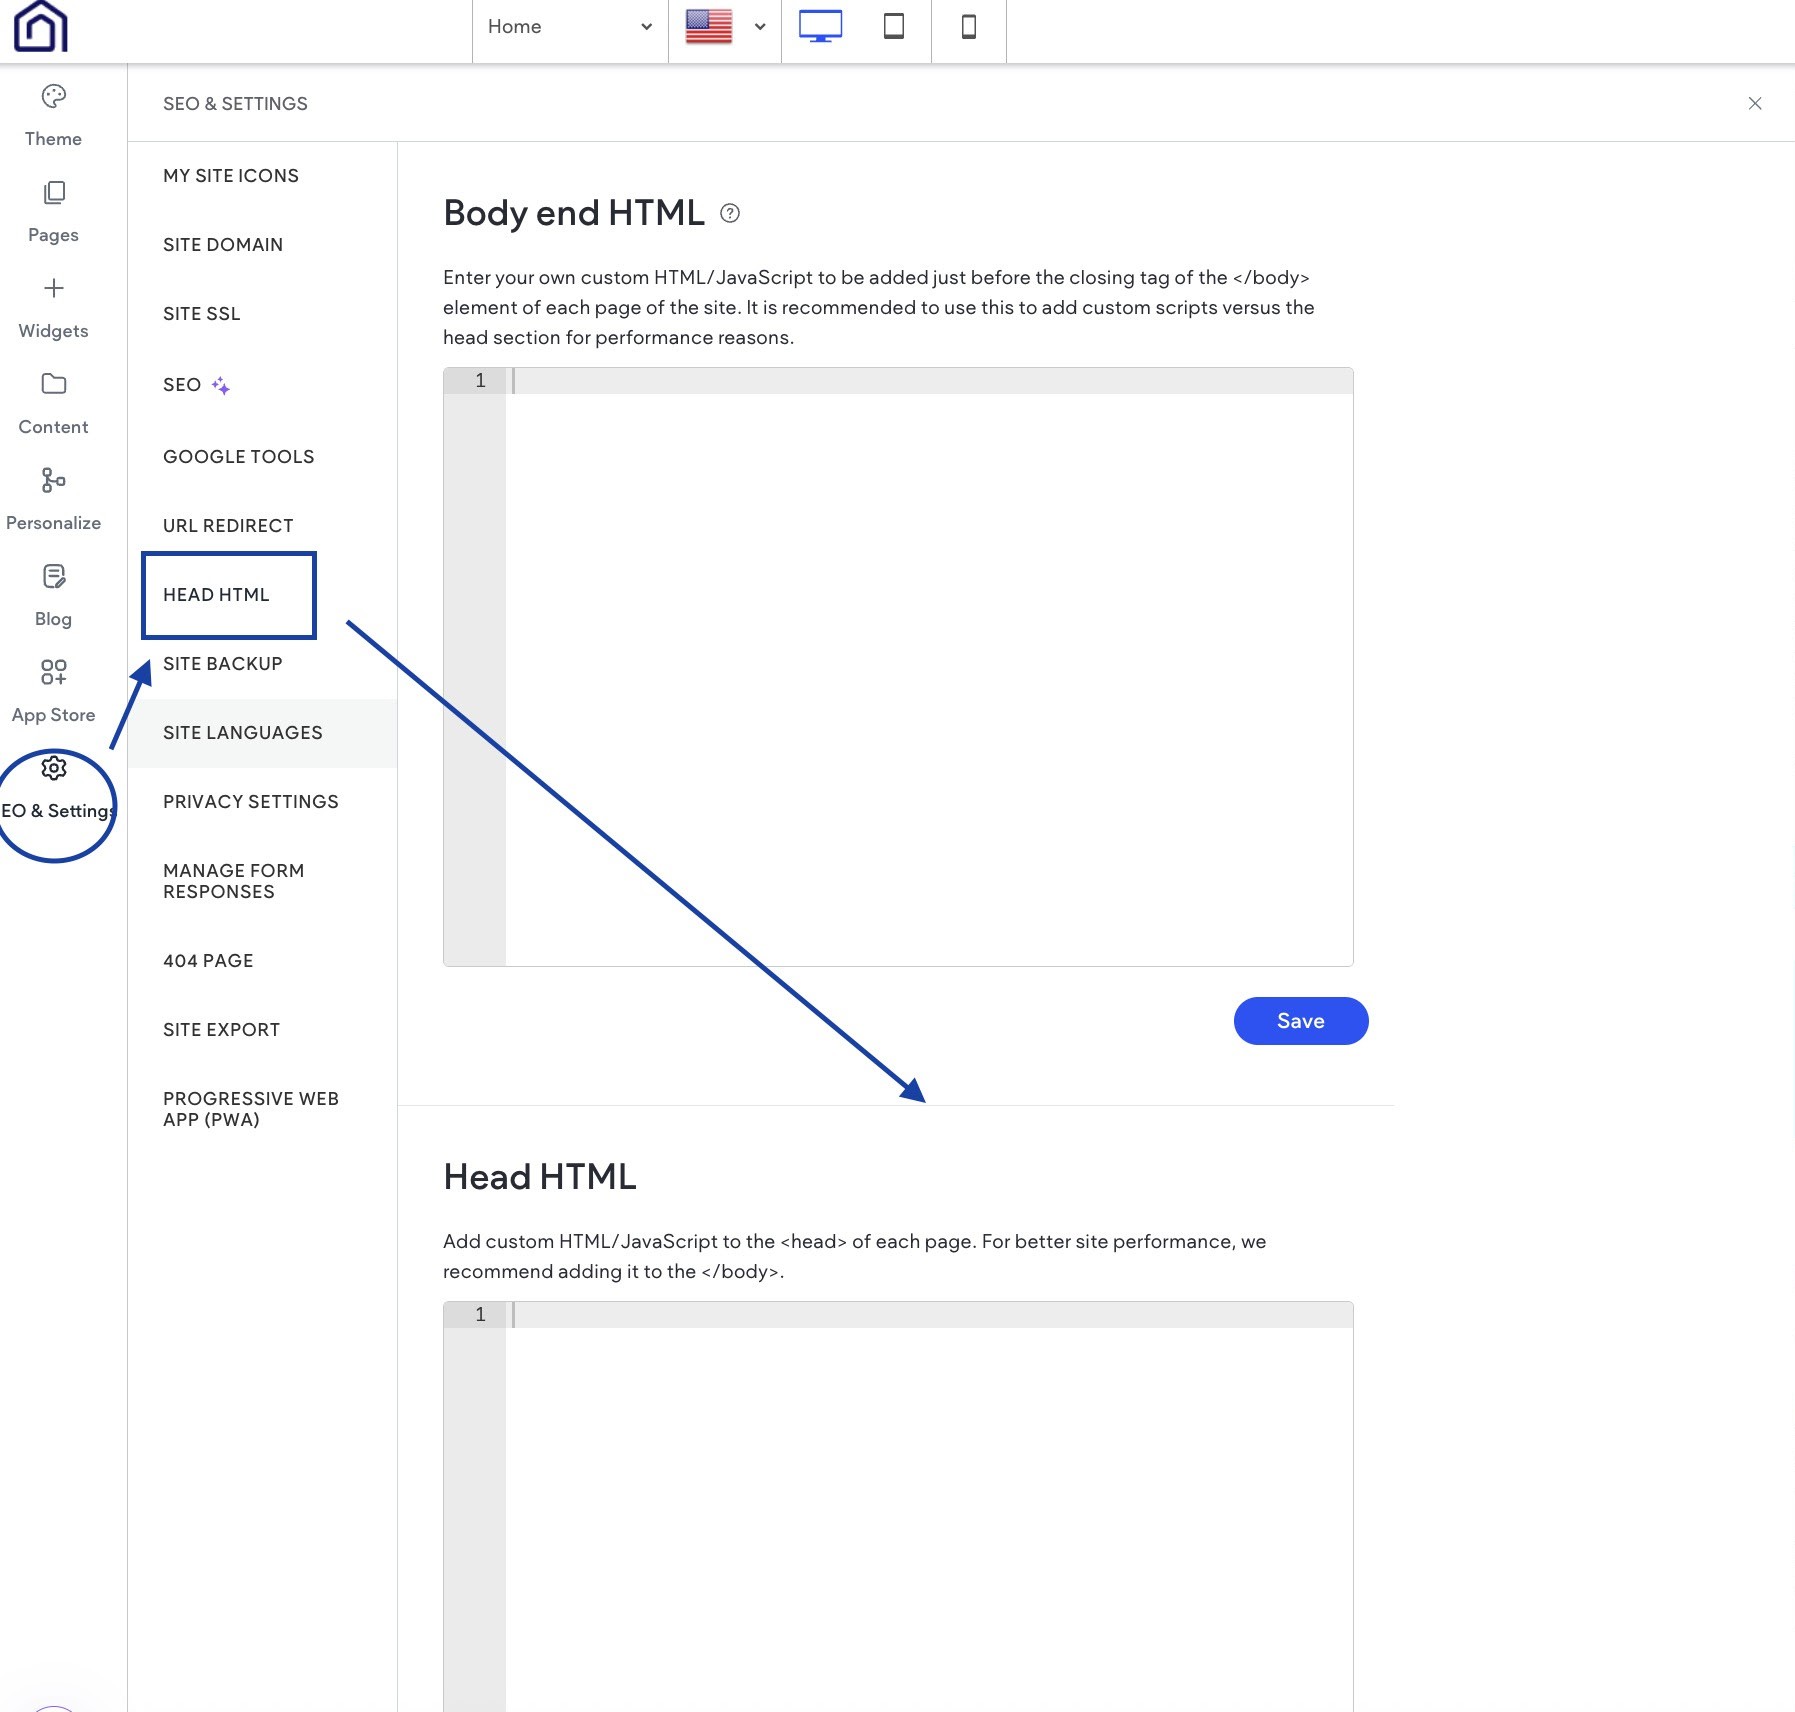Select the Site Languages menu item
The width and height of the screenshot is (1795, 1712).
point(243,732)
